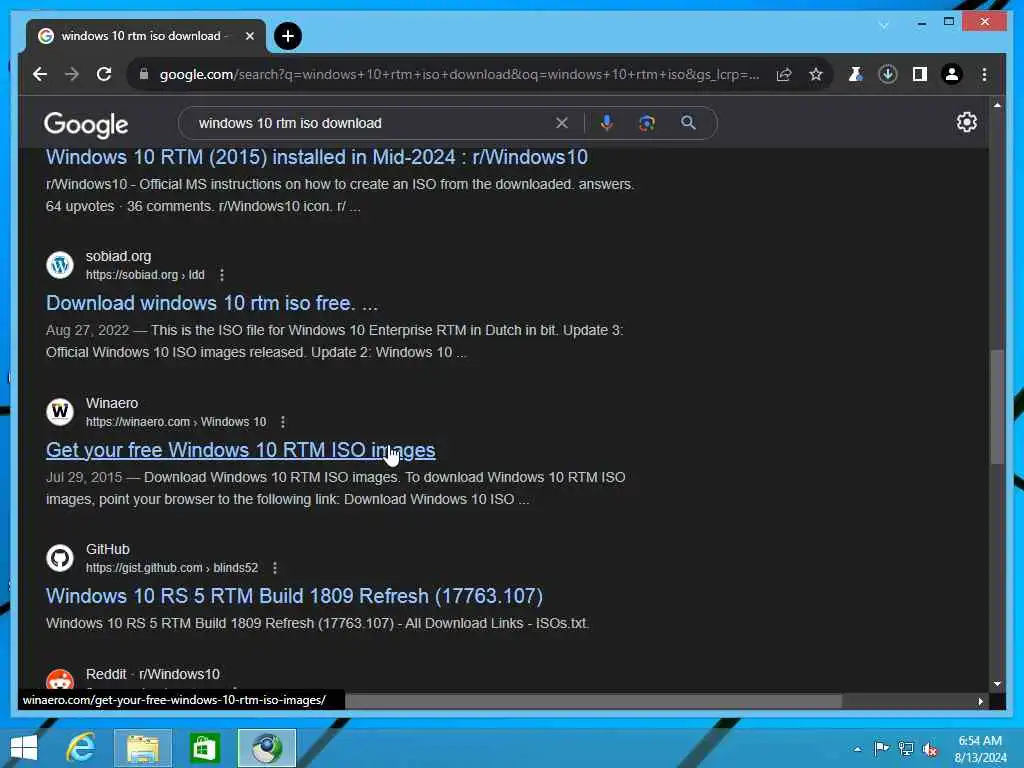Open the Windows Start button

tap(24, 748)
